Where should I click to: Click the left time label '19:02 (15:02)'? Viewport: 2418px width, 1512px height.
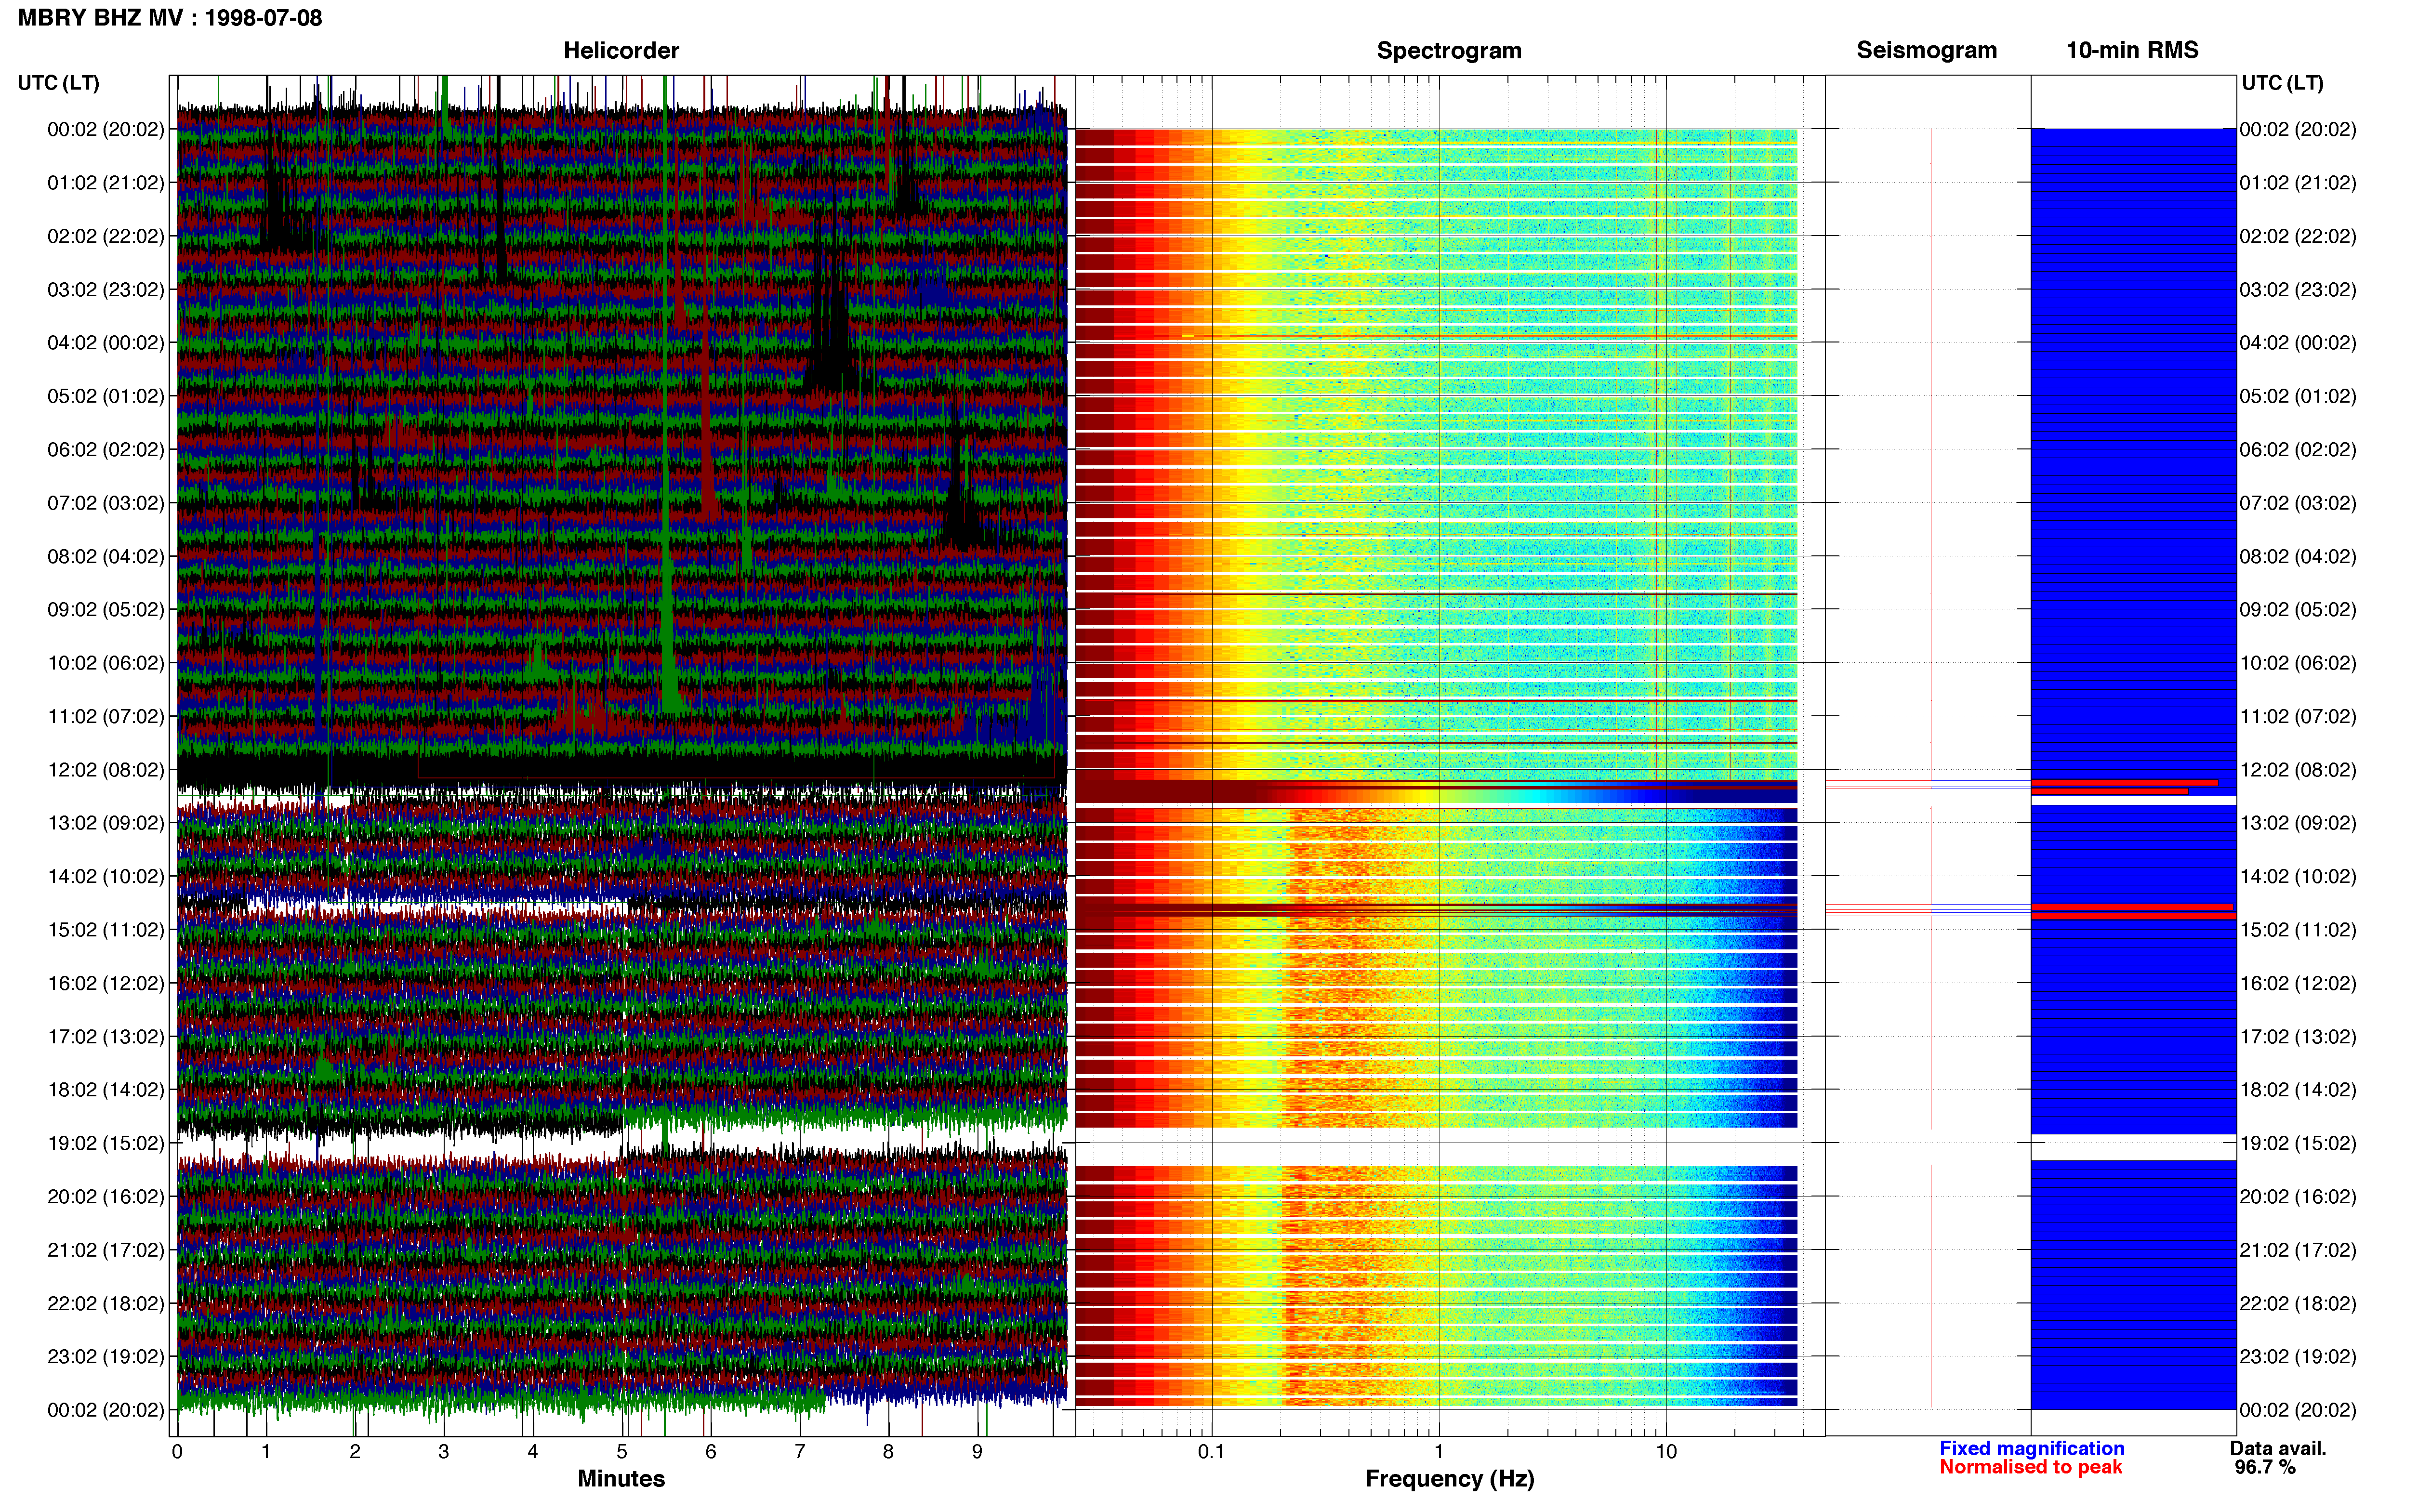tap(105, 1143)
